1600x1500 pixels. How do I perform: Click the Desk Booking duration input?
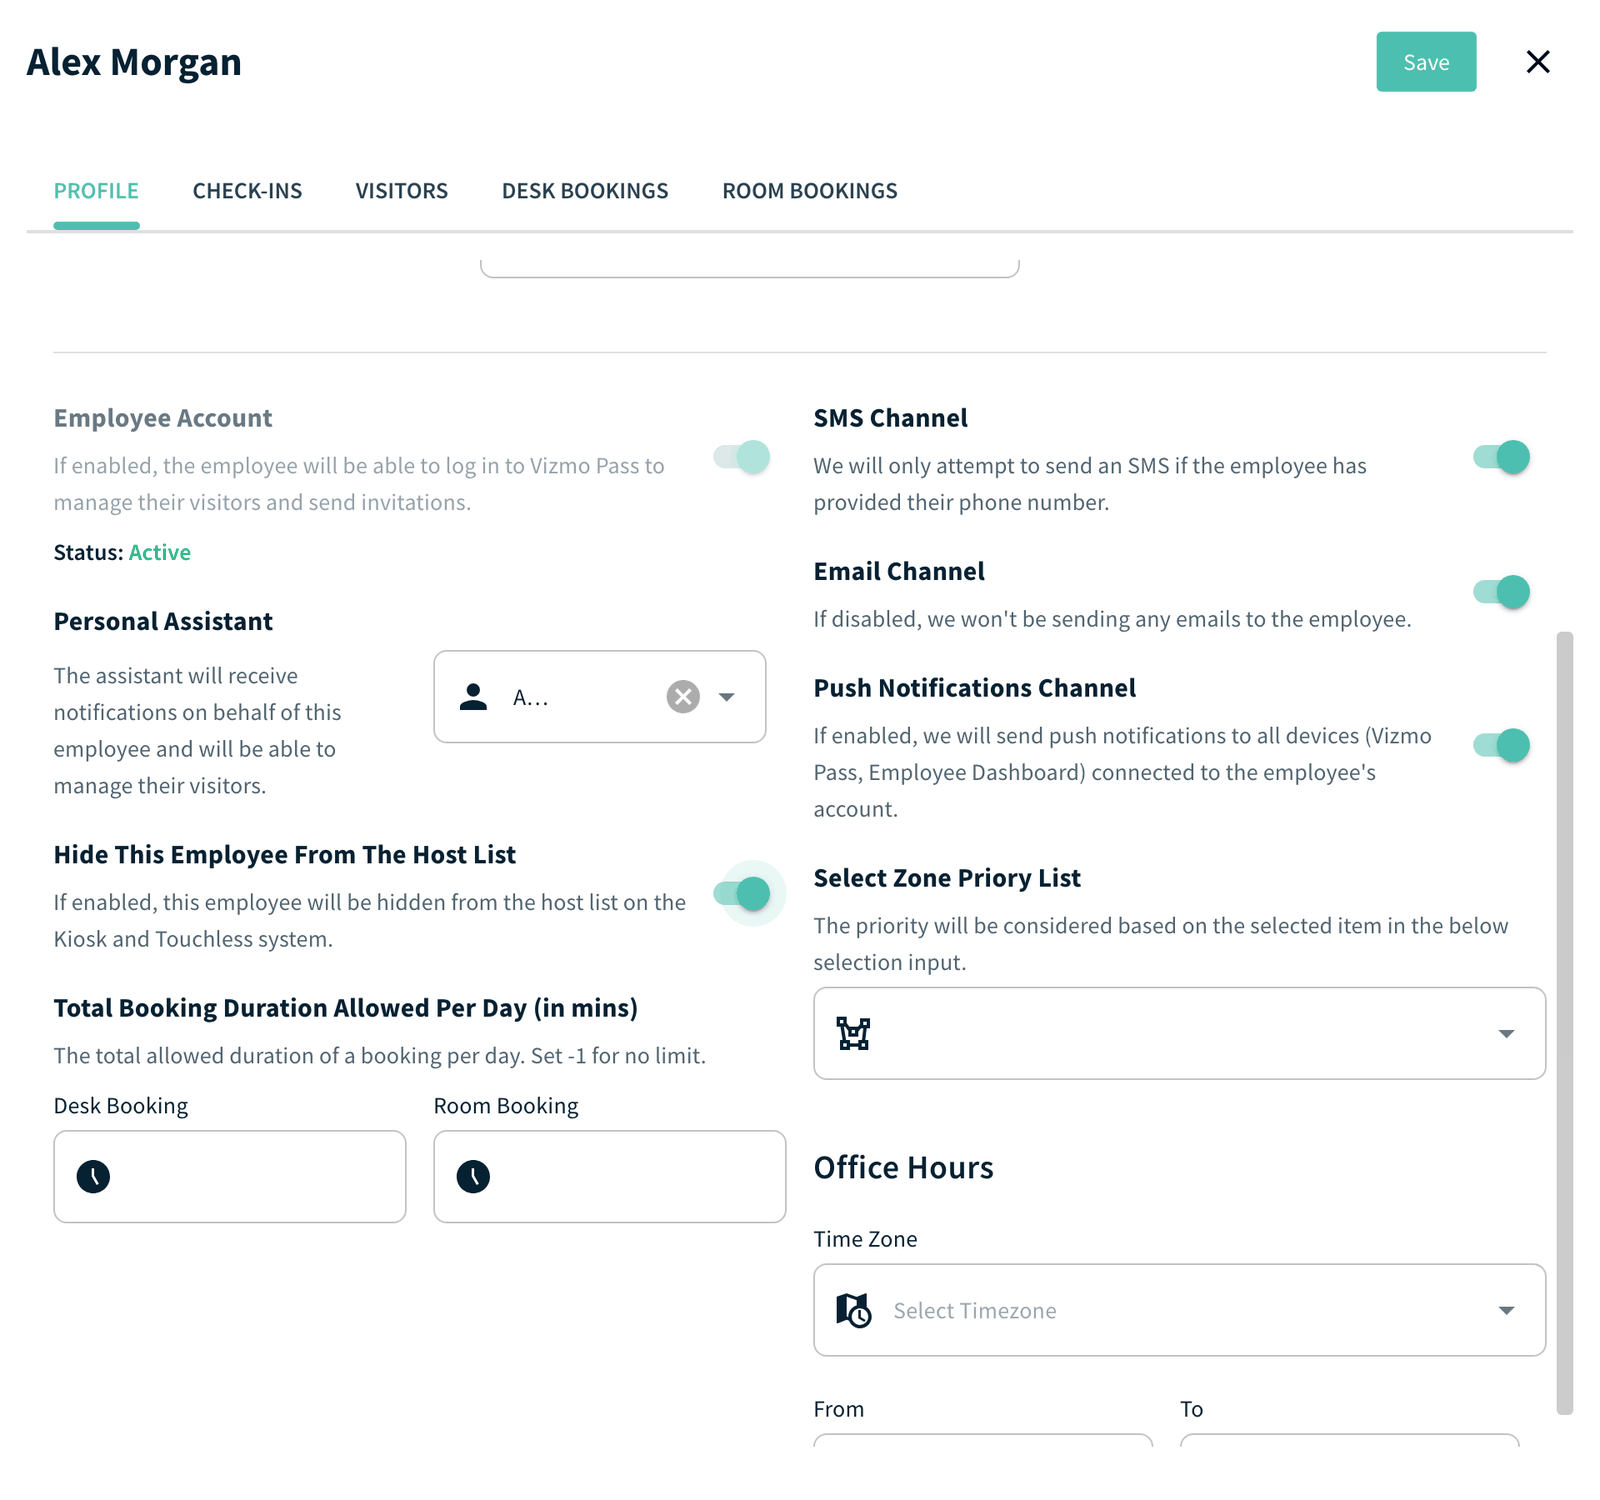[x=230, y=1177]
